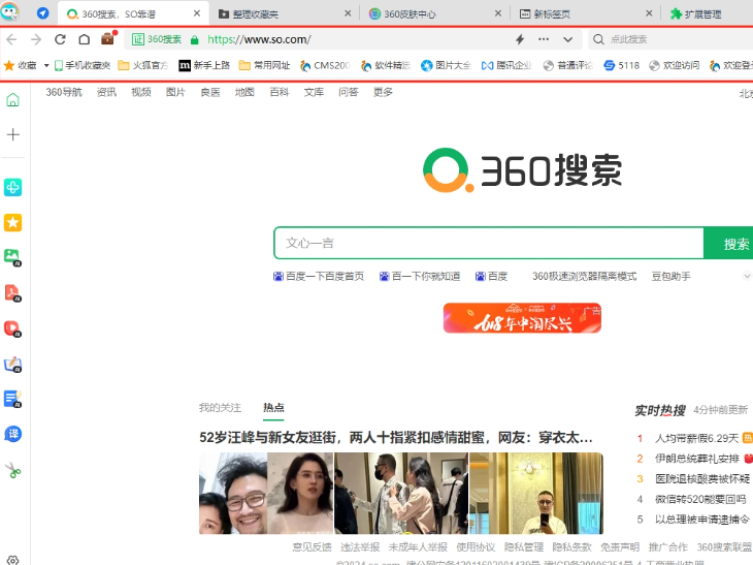The image size is (753, 565).
Task: Open hot search 人均带薪假6.29天
Action: tap(696, 438)
